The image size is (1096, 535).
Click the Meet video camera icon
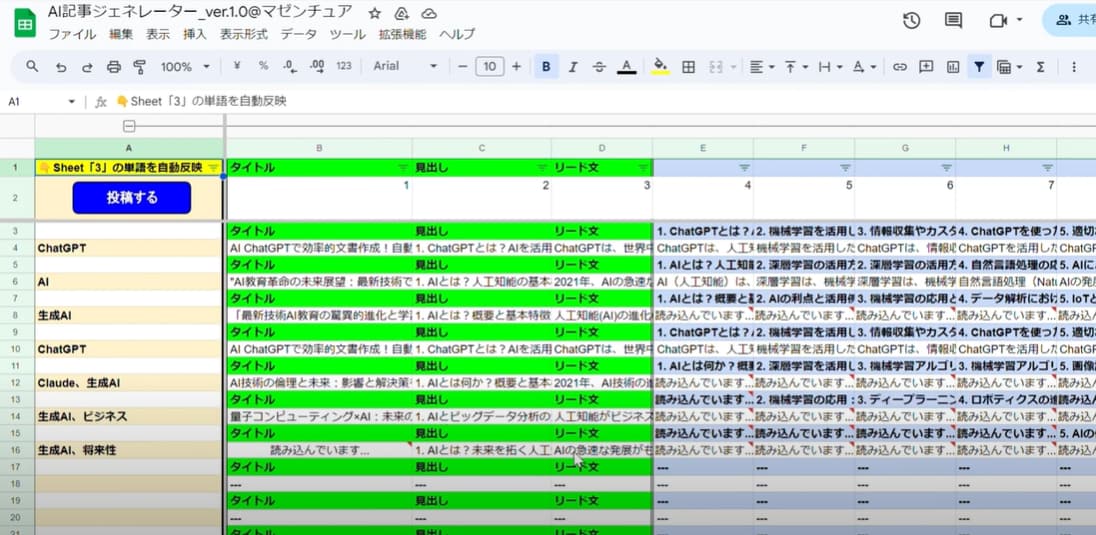(997, 20)
